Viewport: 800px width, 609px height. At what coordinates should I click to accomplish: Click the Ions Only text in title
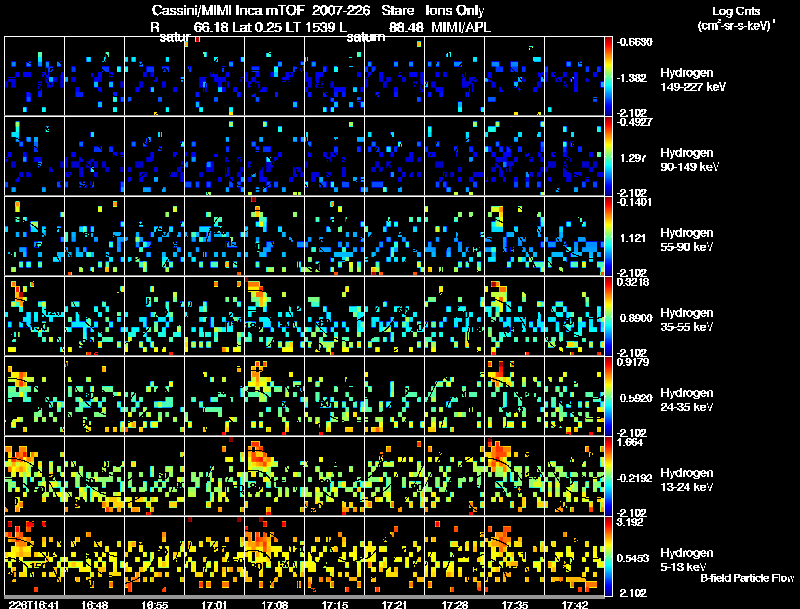(x=455, y=11)
